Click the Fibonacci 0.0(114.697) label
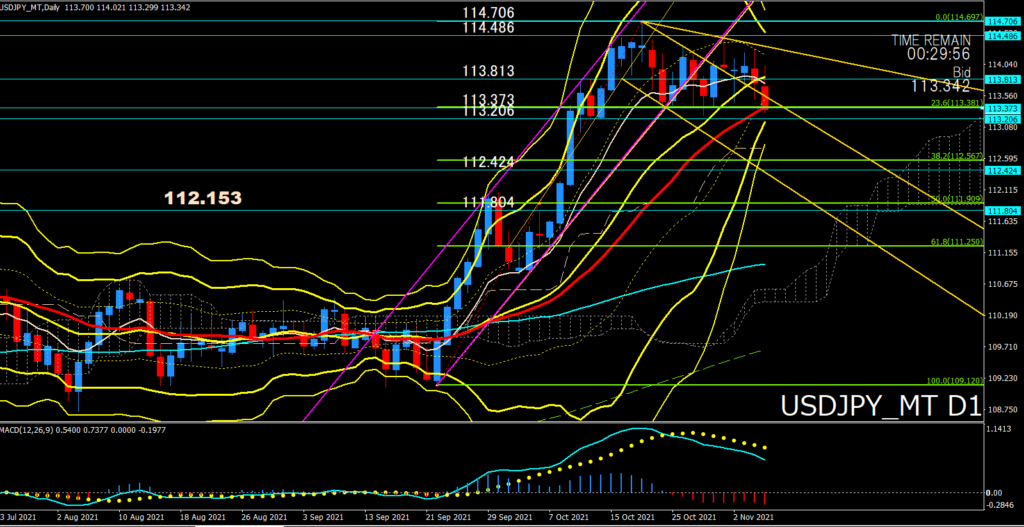The height and width of the screenshot is (527, 1024). [959, 16]
